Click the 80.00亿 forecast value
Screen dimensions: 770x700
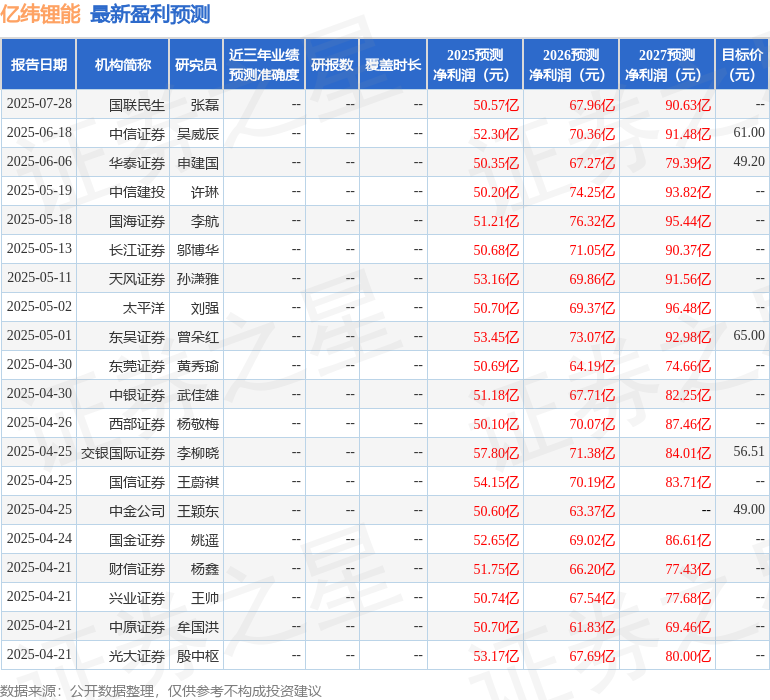688,655
